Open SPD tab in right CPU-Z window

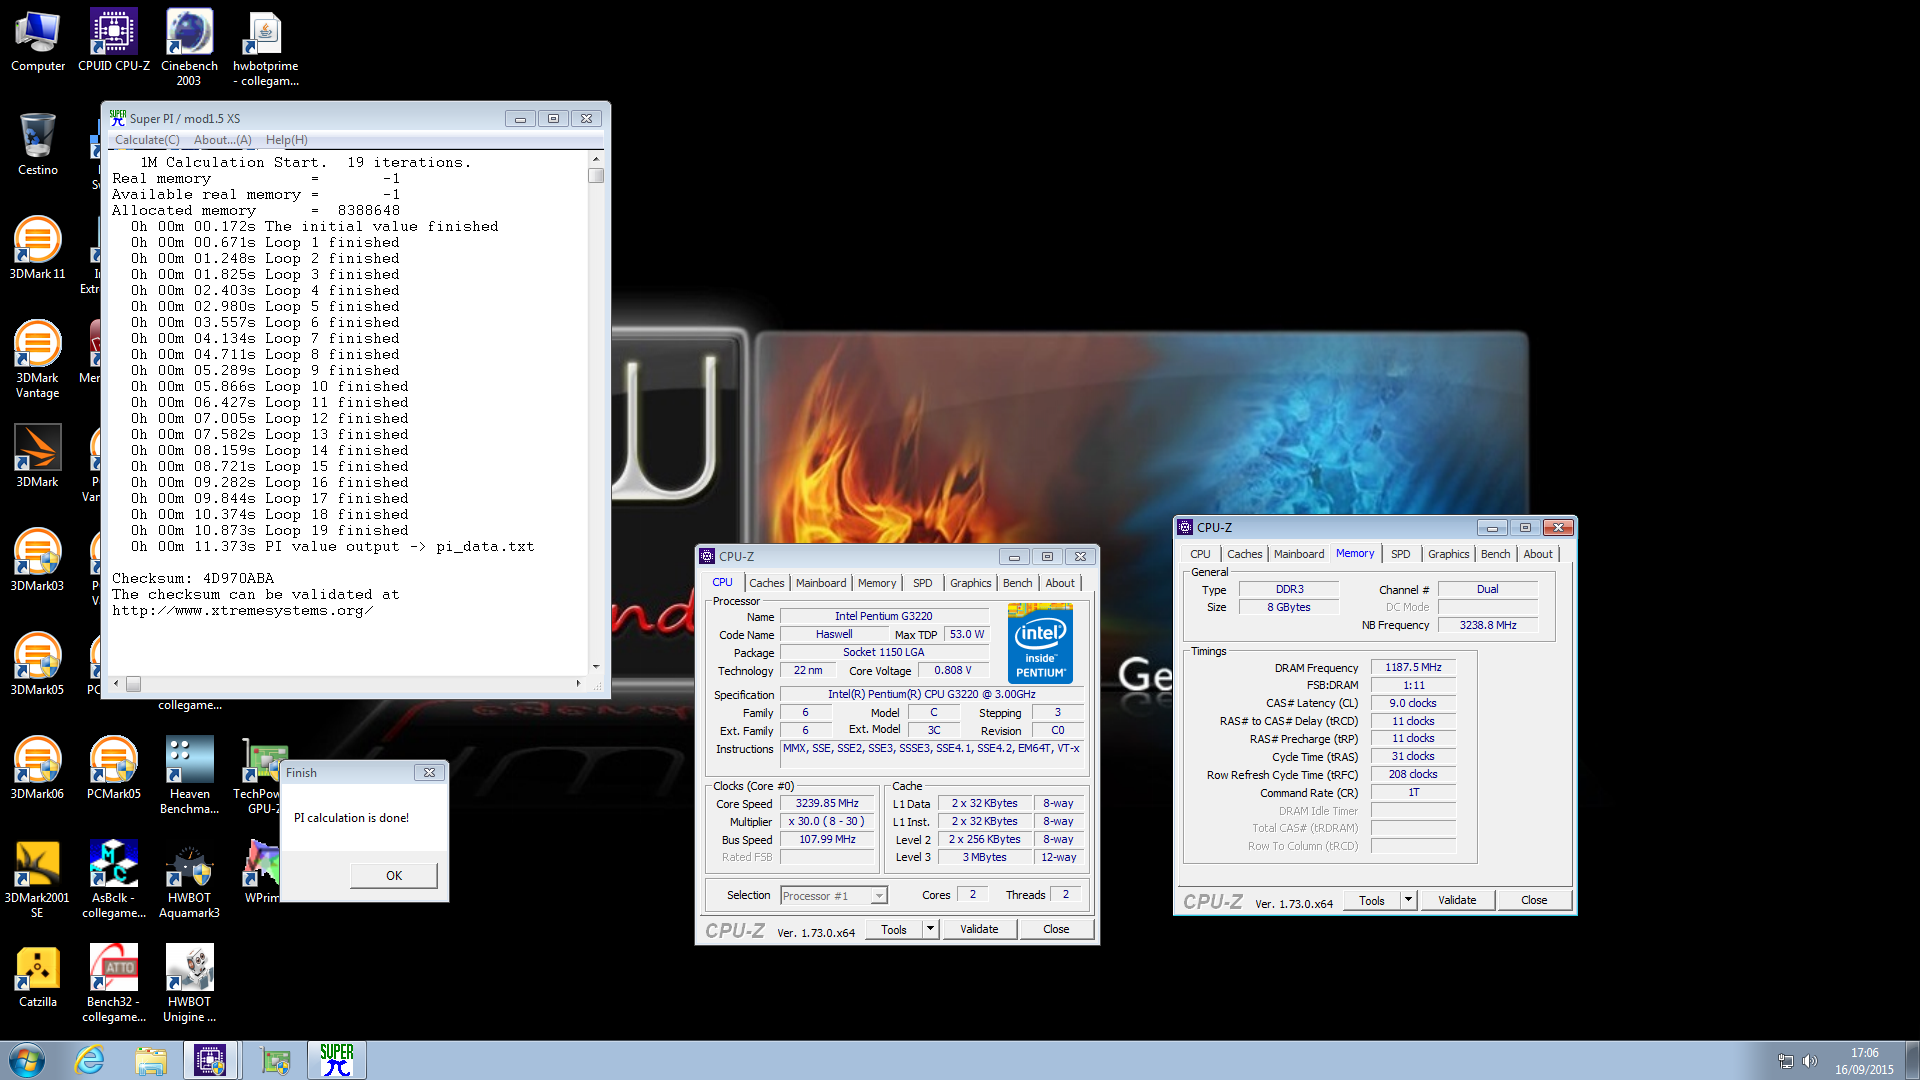pyautogui.click(x=1400, y=554)
